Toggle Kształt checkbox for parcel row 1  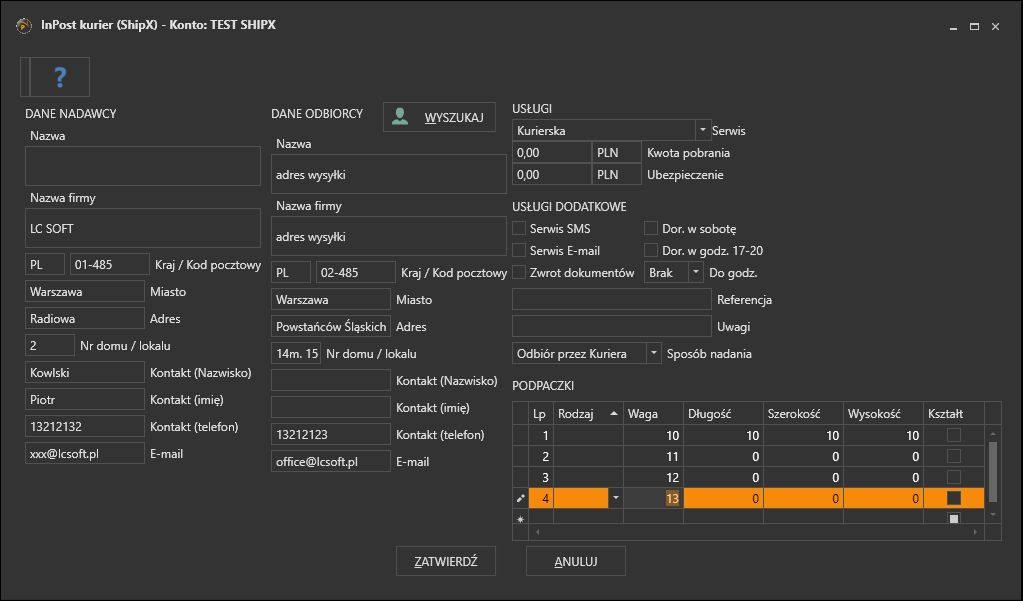point(954,435)
